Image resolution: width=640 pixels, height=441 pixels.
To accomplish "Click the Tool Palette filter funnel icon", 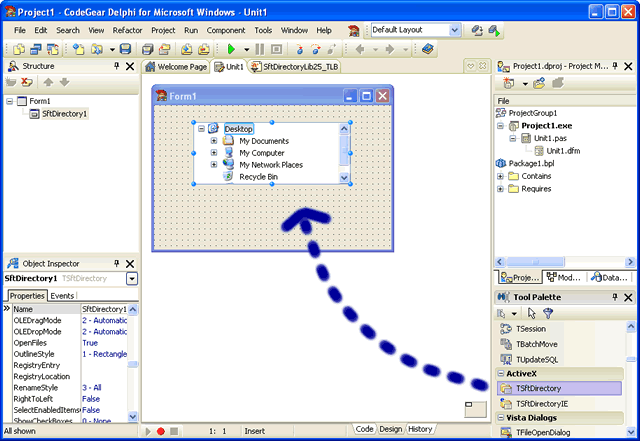I will [x=548, y=313].
